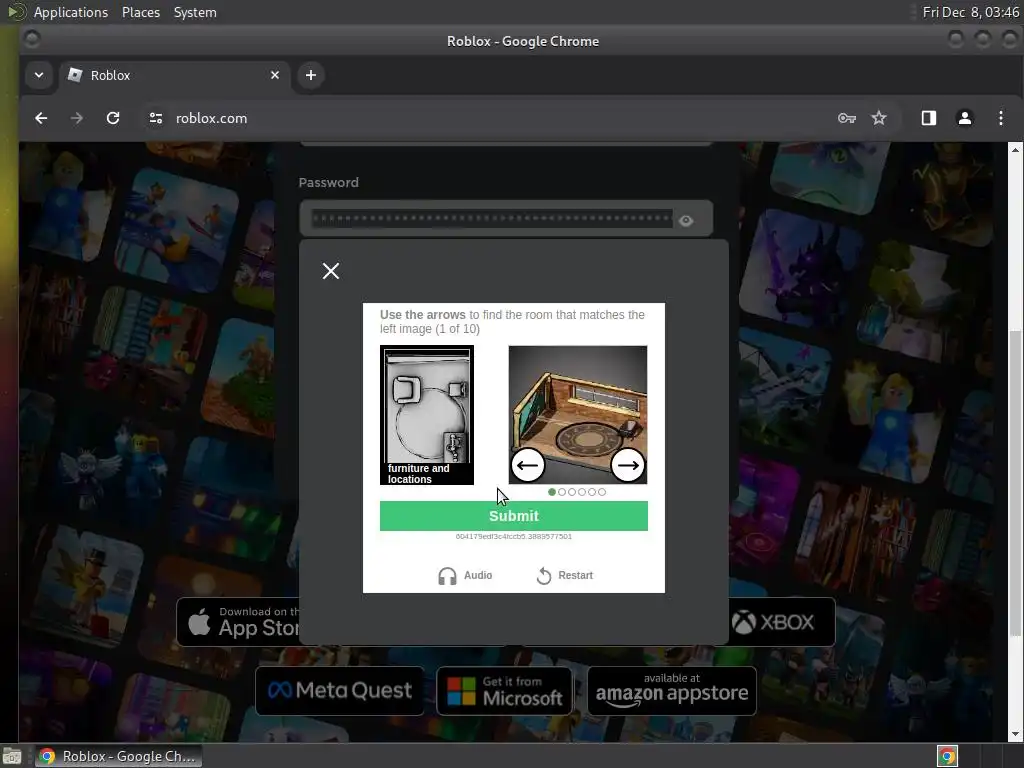The image size is (1024, 768).
Task: Click the scrollbar up arrow
Action: coord(1015,150)
